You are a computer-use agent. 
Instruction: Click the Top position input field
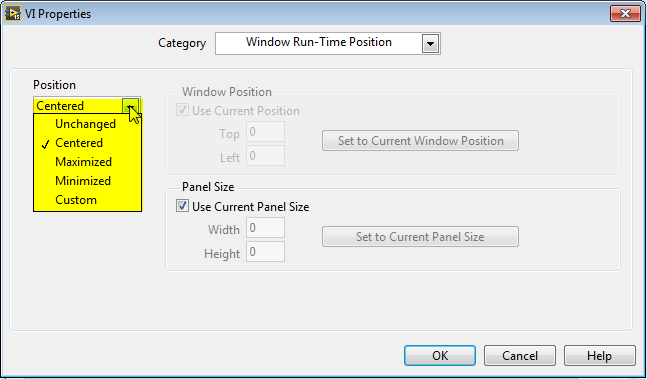click(x=265, y=132)
